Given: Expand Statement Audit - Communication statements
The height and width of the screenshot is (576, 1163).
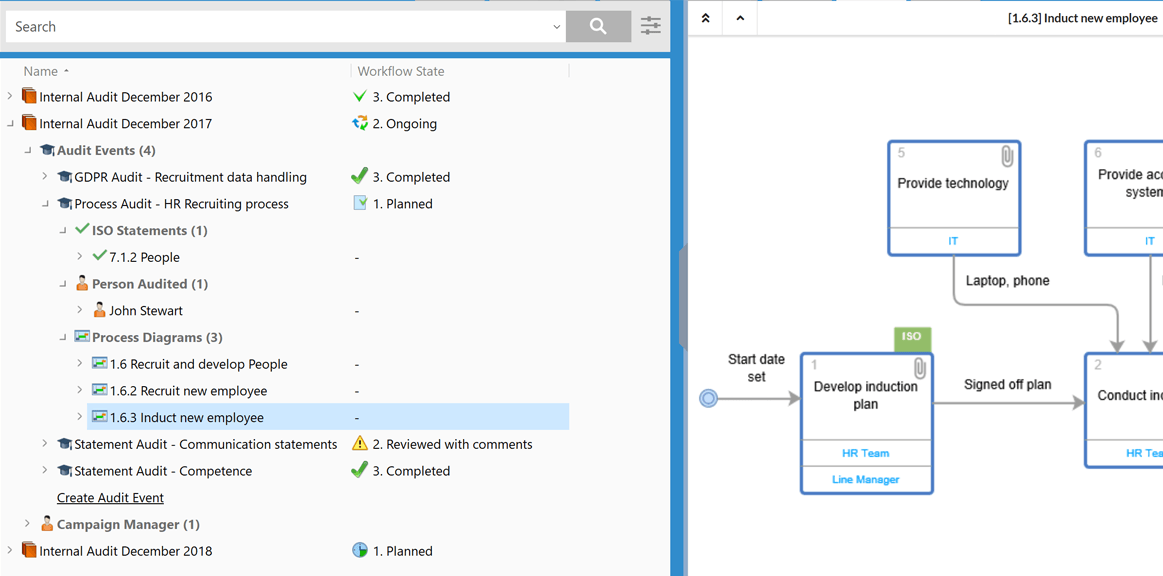Looking at the screenshot, I should pyautogui.click(x=45, y=444).
